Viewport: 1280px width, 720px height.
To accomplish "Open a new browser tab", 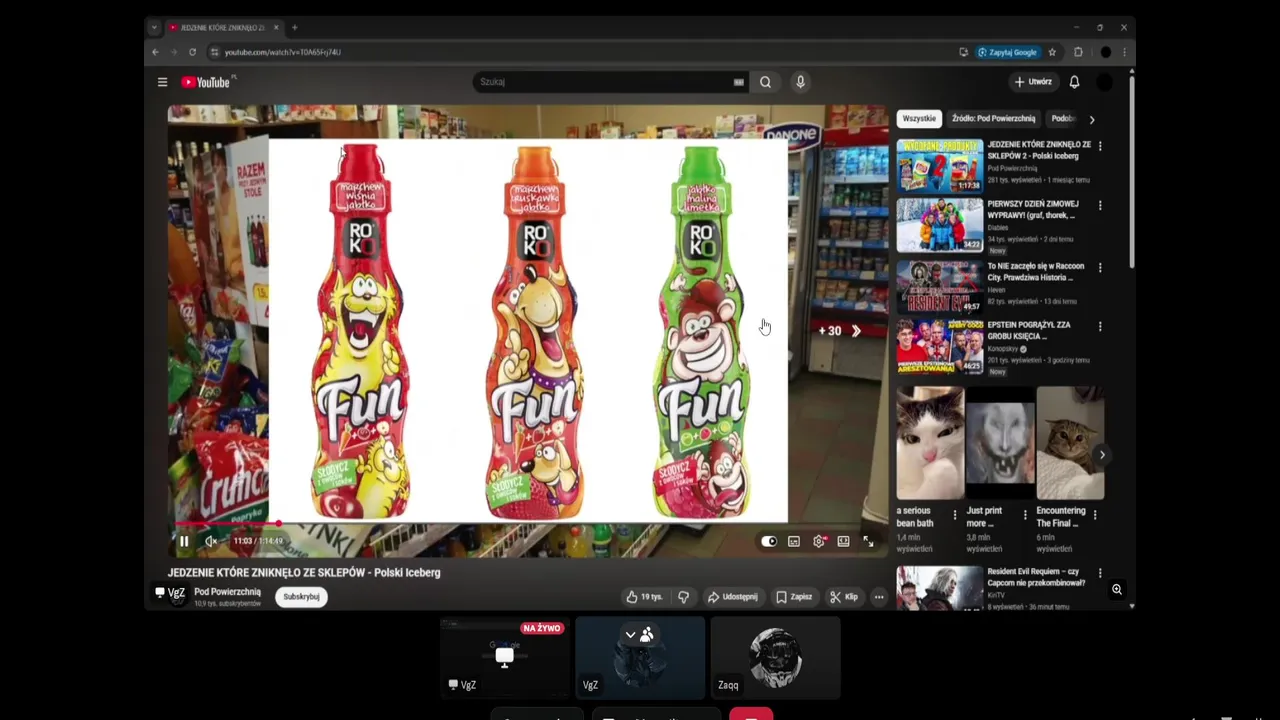I will click(x=294, y=27).
